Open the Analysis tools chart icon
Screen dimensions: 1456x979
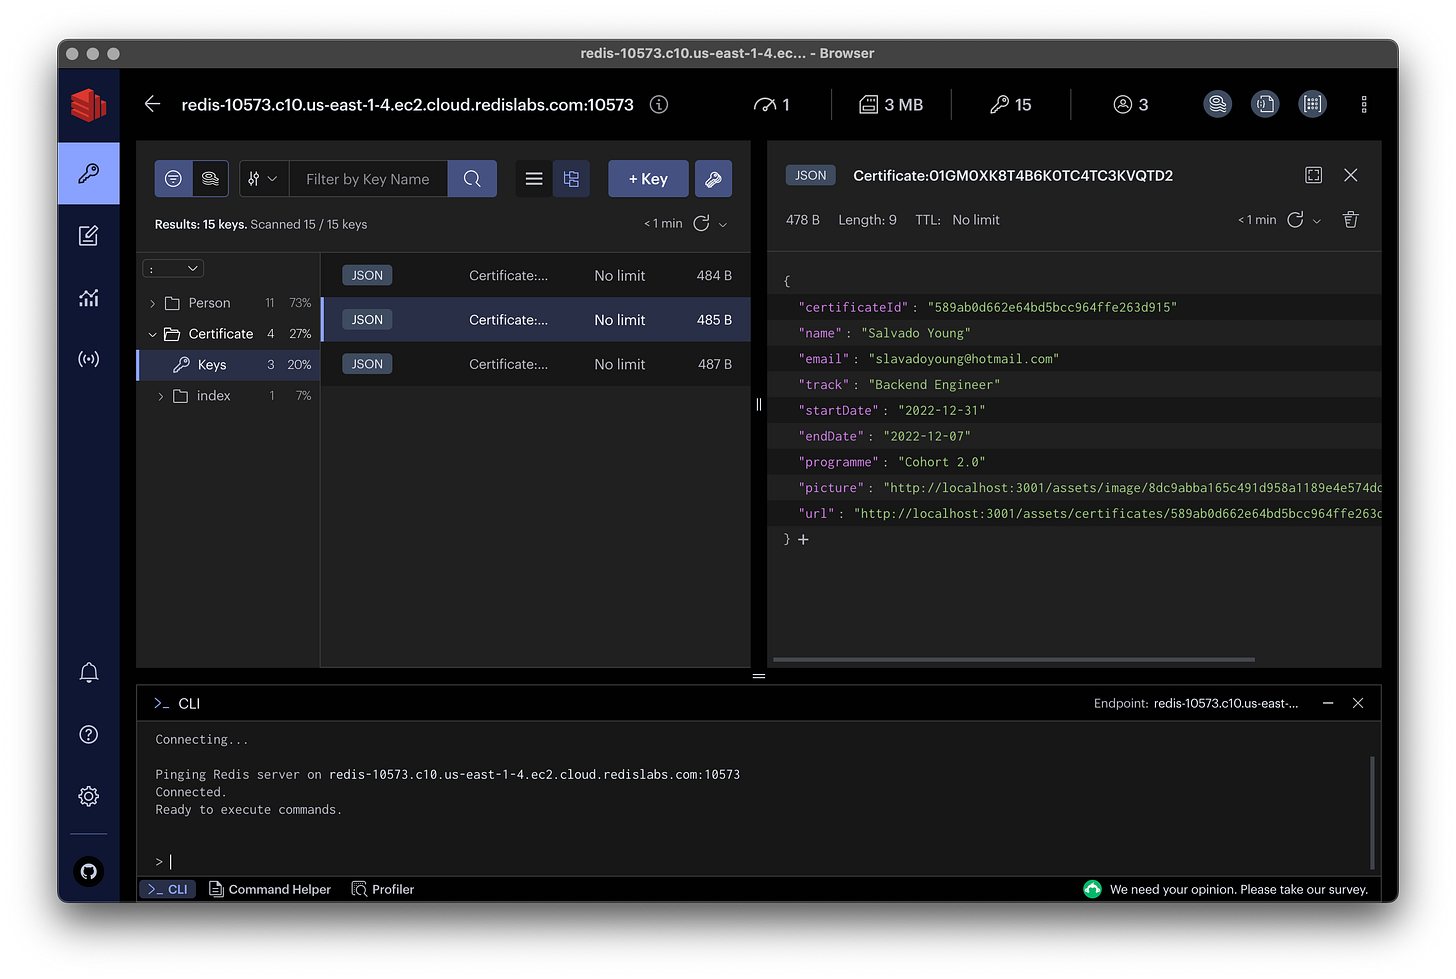pyautogui.click(x=88, y=297)
